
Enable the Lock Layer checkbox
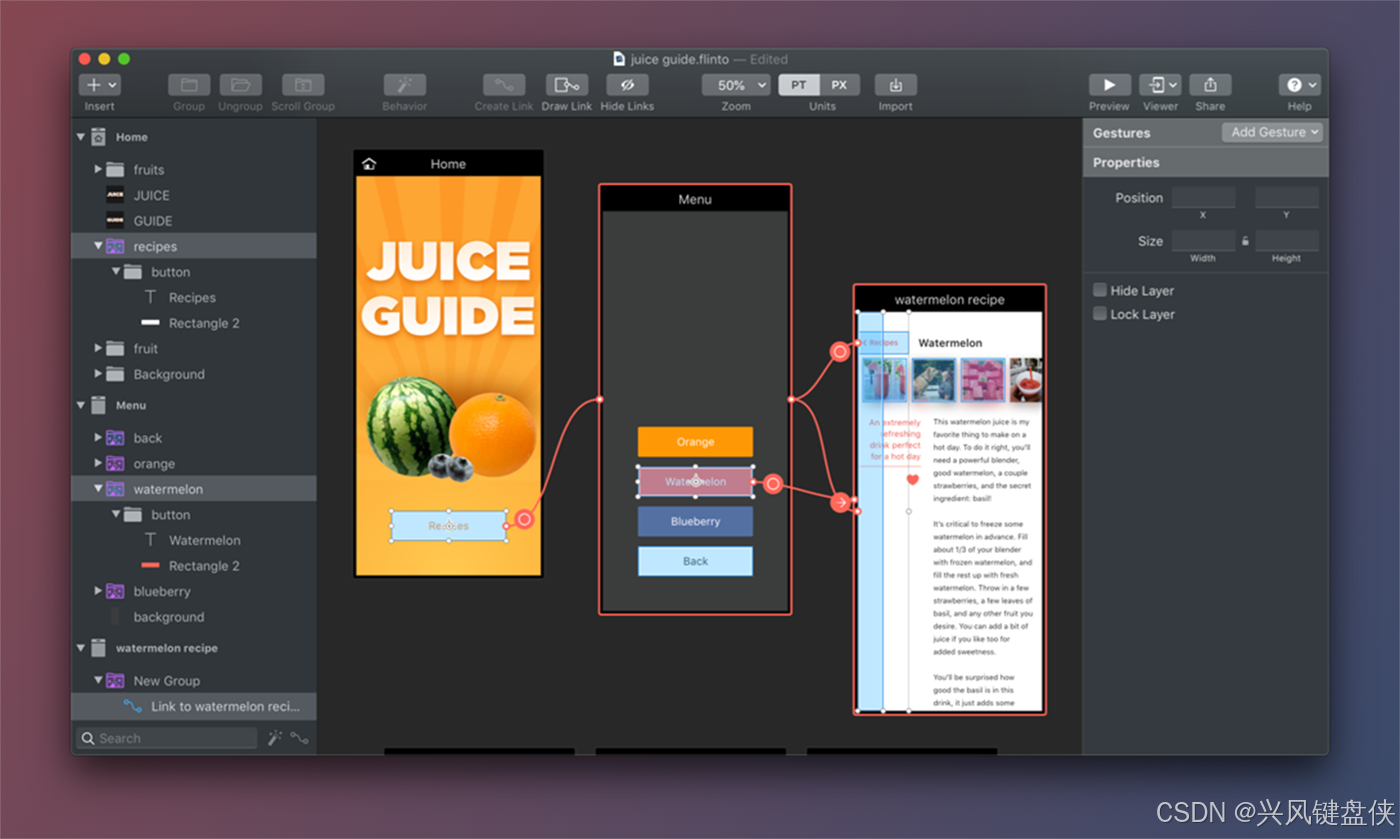[x=1100, y=314]
